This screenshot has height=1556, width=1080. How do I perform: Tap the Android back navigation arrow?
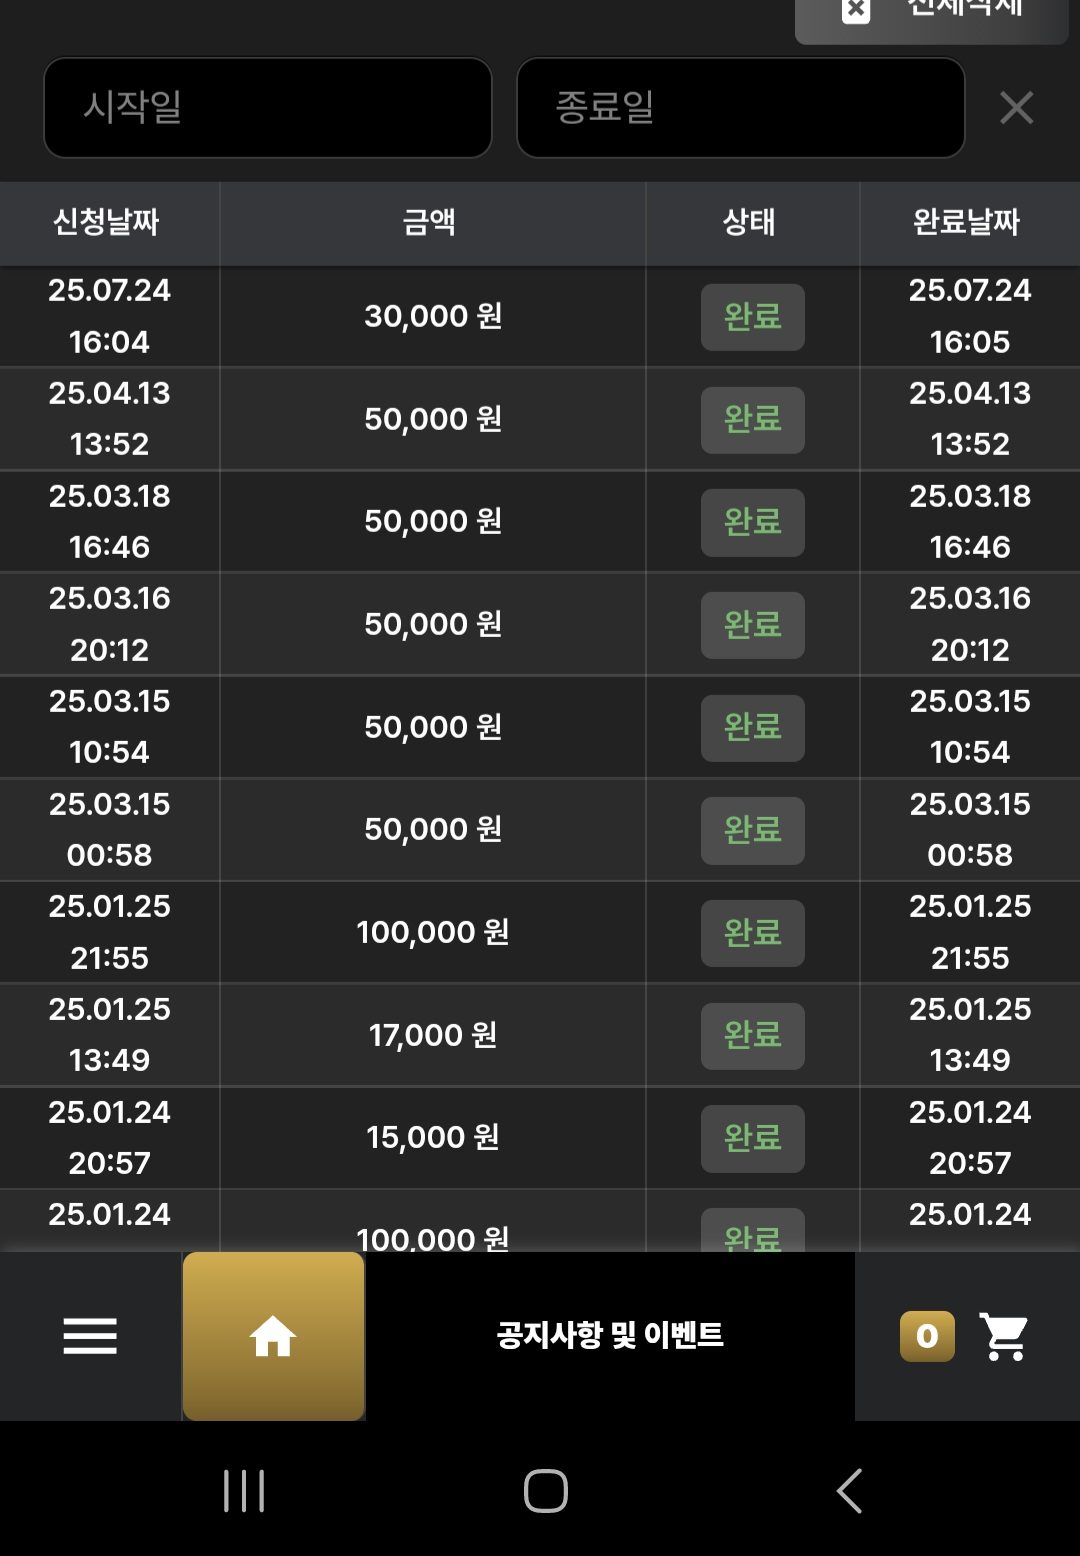(x=849, y=1491)
